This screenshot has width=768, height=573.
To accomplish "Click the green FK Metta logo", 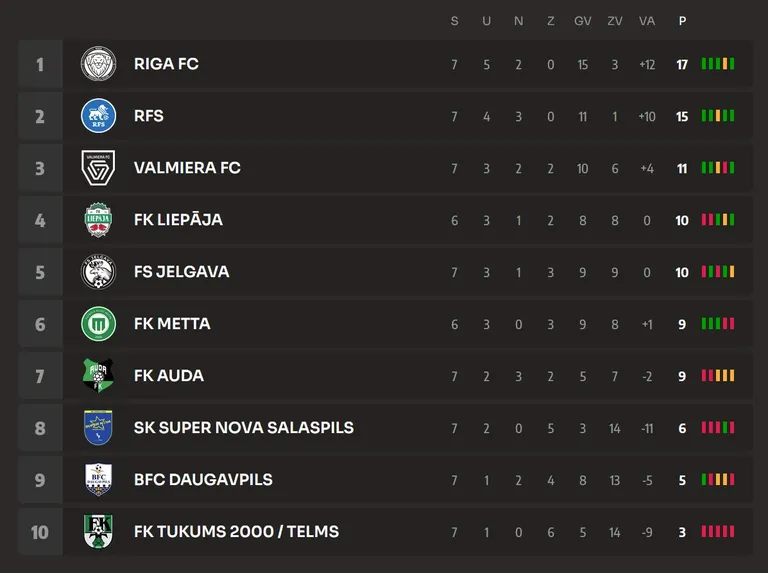I will click(x=98, y=324).
